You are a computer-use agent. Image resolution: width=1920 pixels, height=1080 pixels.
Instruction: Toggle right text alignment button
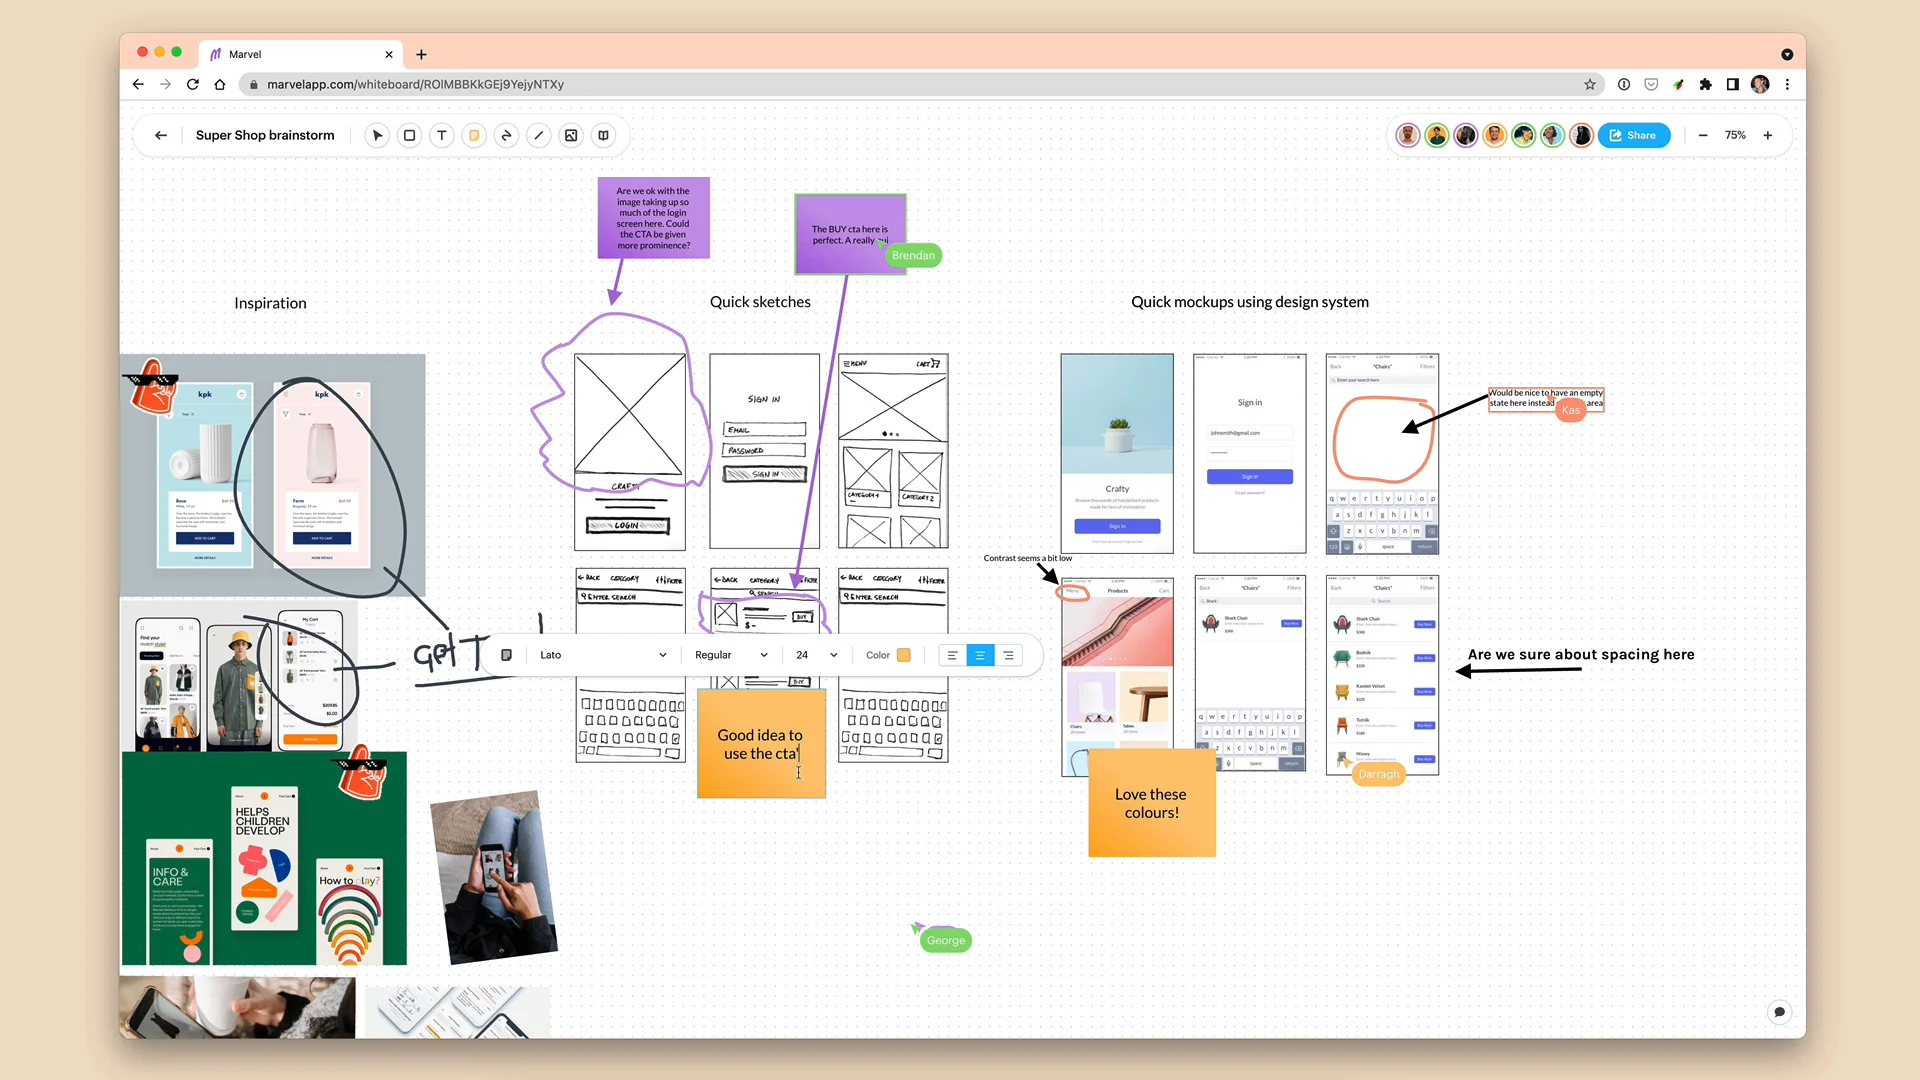click(x=1009, y=655)
